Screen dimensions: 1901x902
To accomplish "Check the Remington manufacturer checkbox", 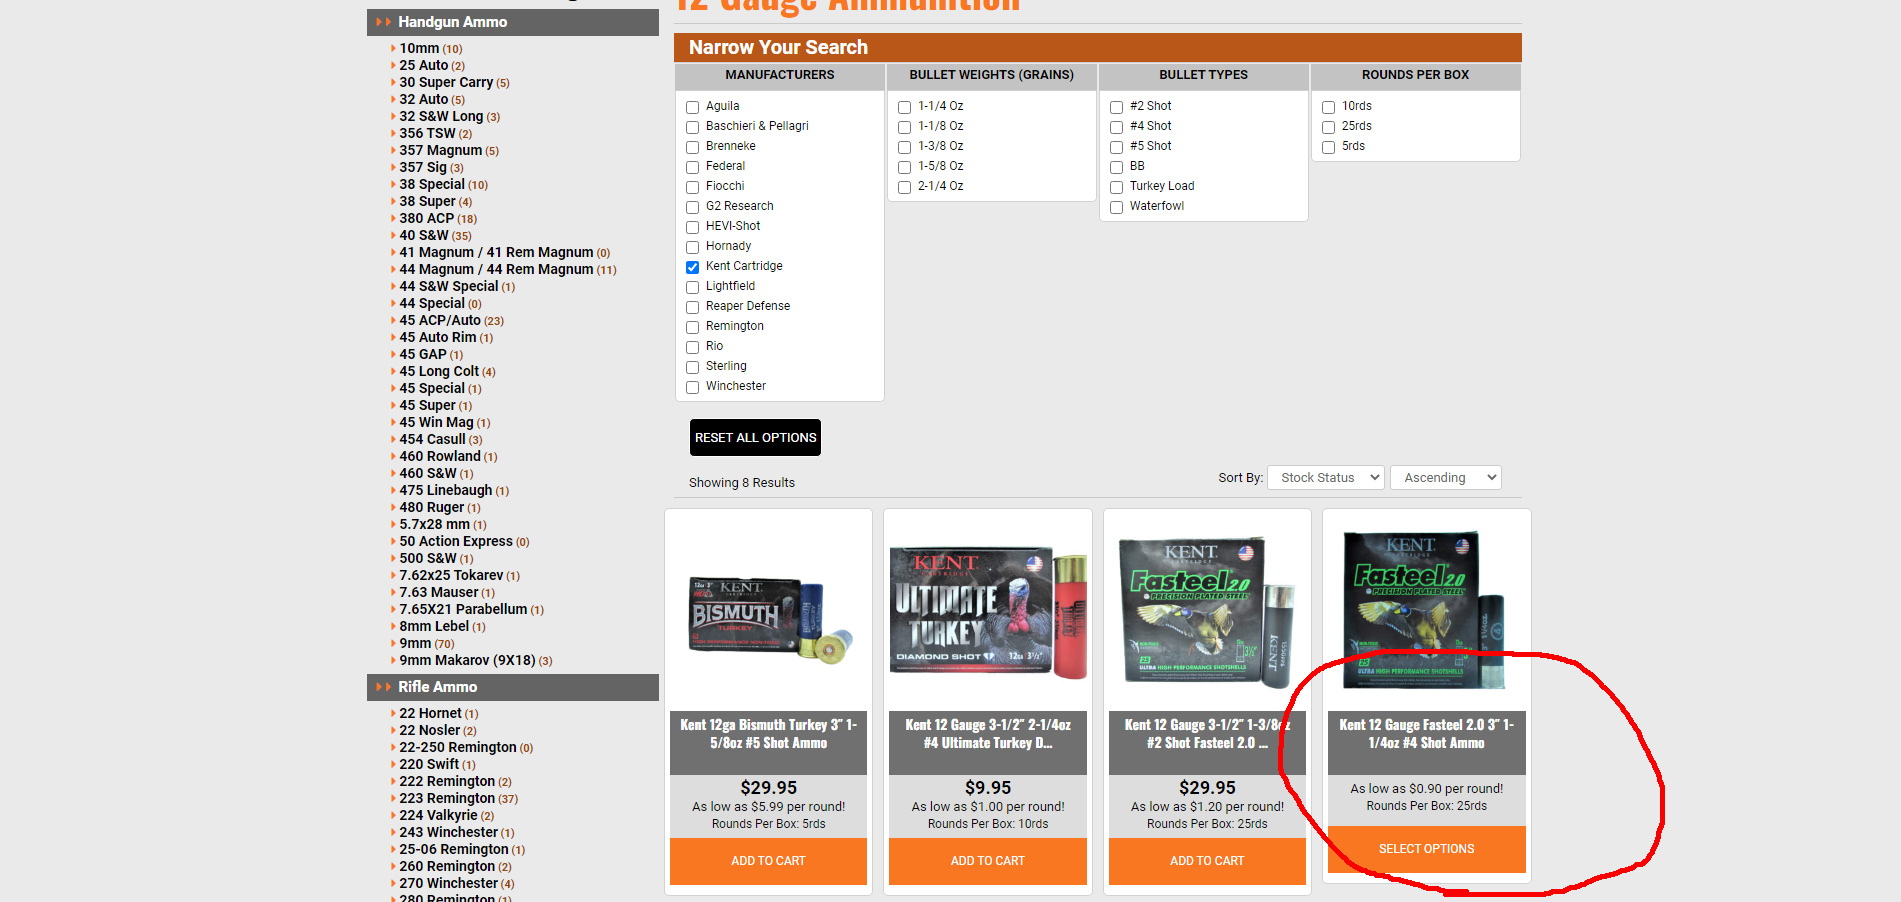I will point(692,327).
